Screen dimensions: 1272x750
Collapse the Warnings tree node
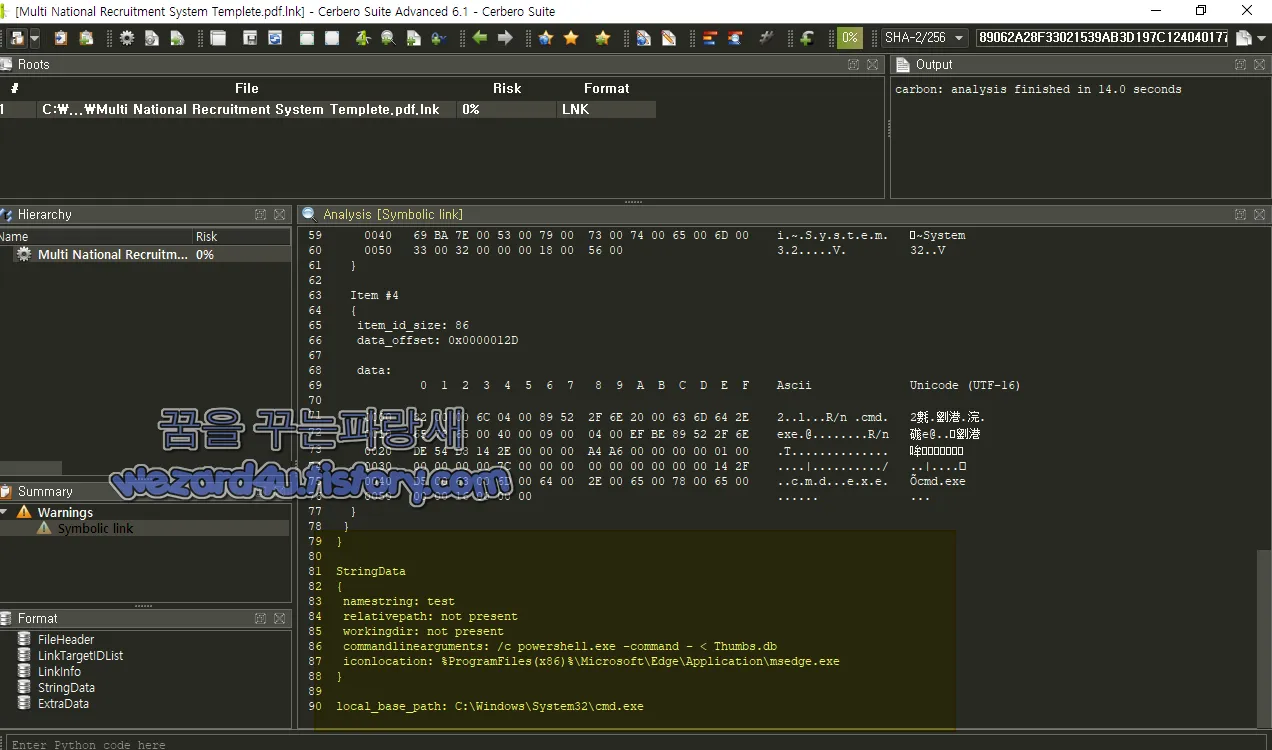[4, 512]
